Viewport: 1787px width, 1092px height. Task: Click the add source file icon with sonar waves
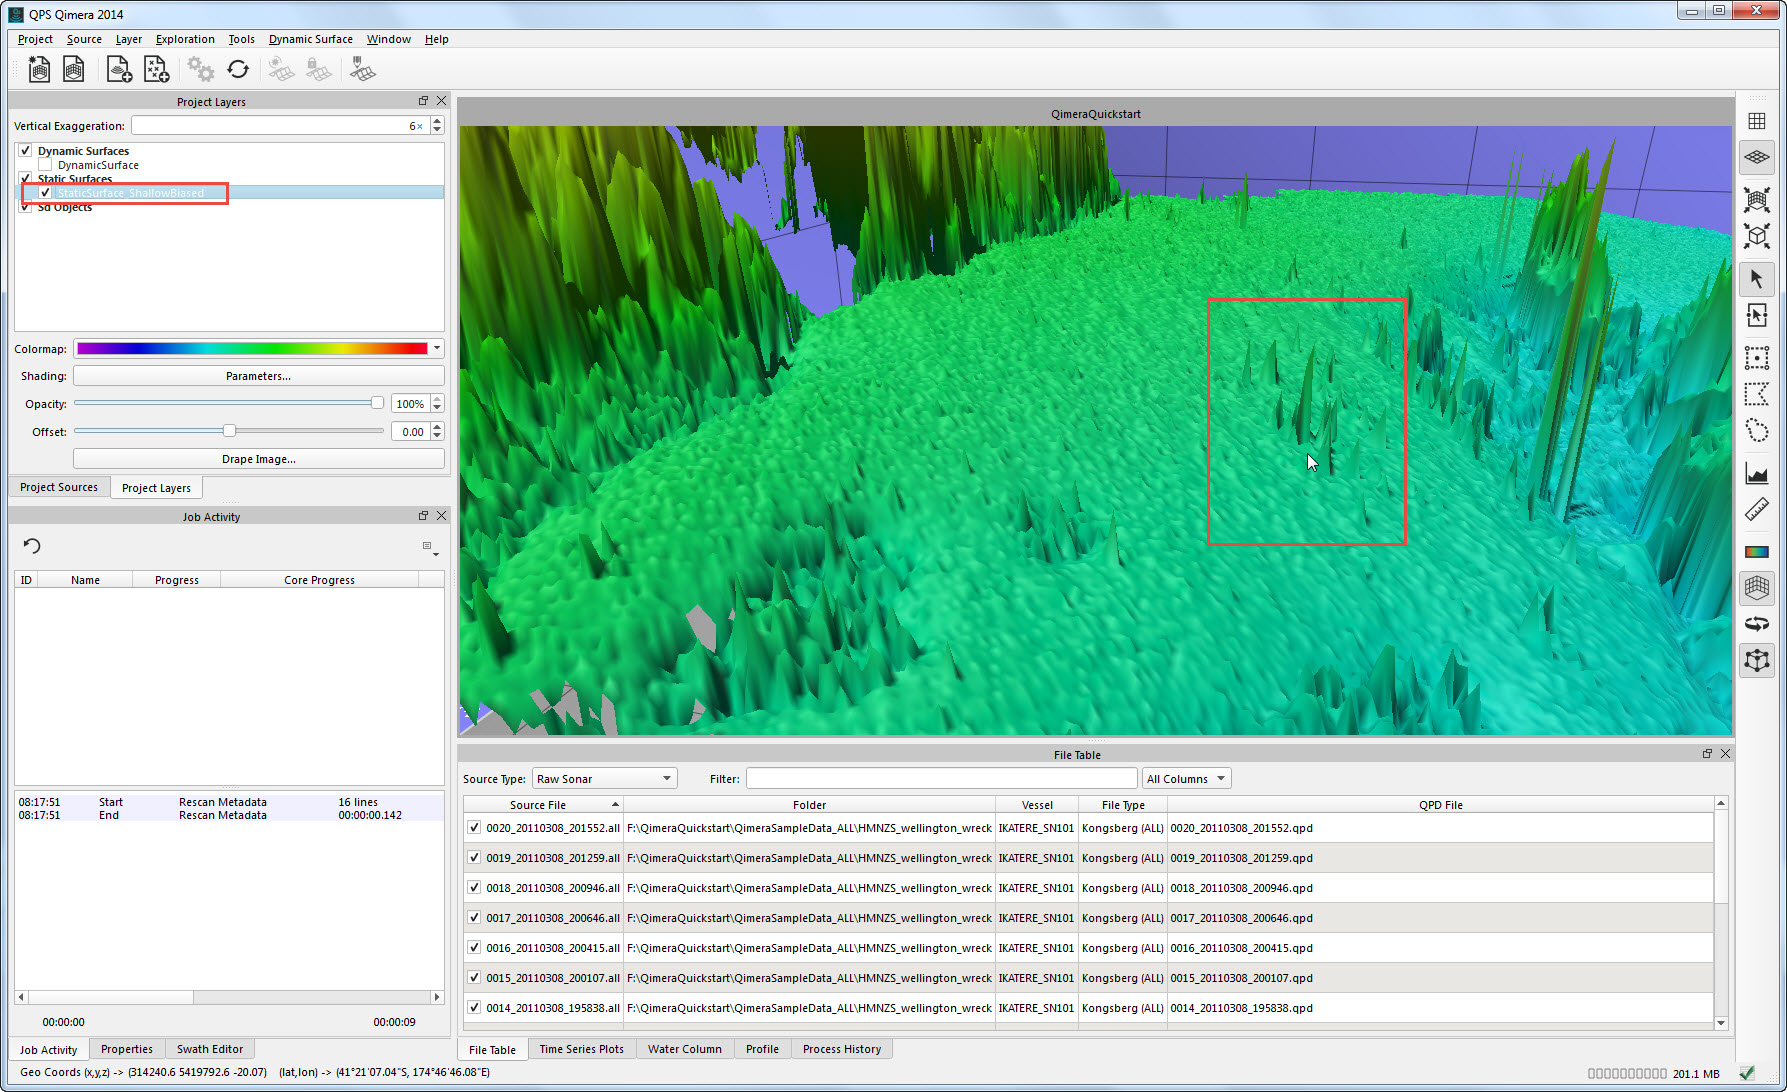[118, 69]
